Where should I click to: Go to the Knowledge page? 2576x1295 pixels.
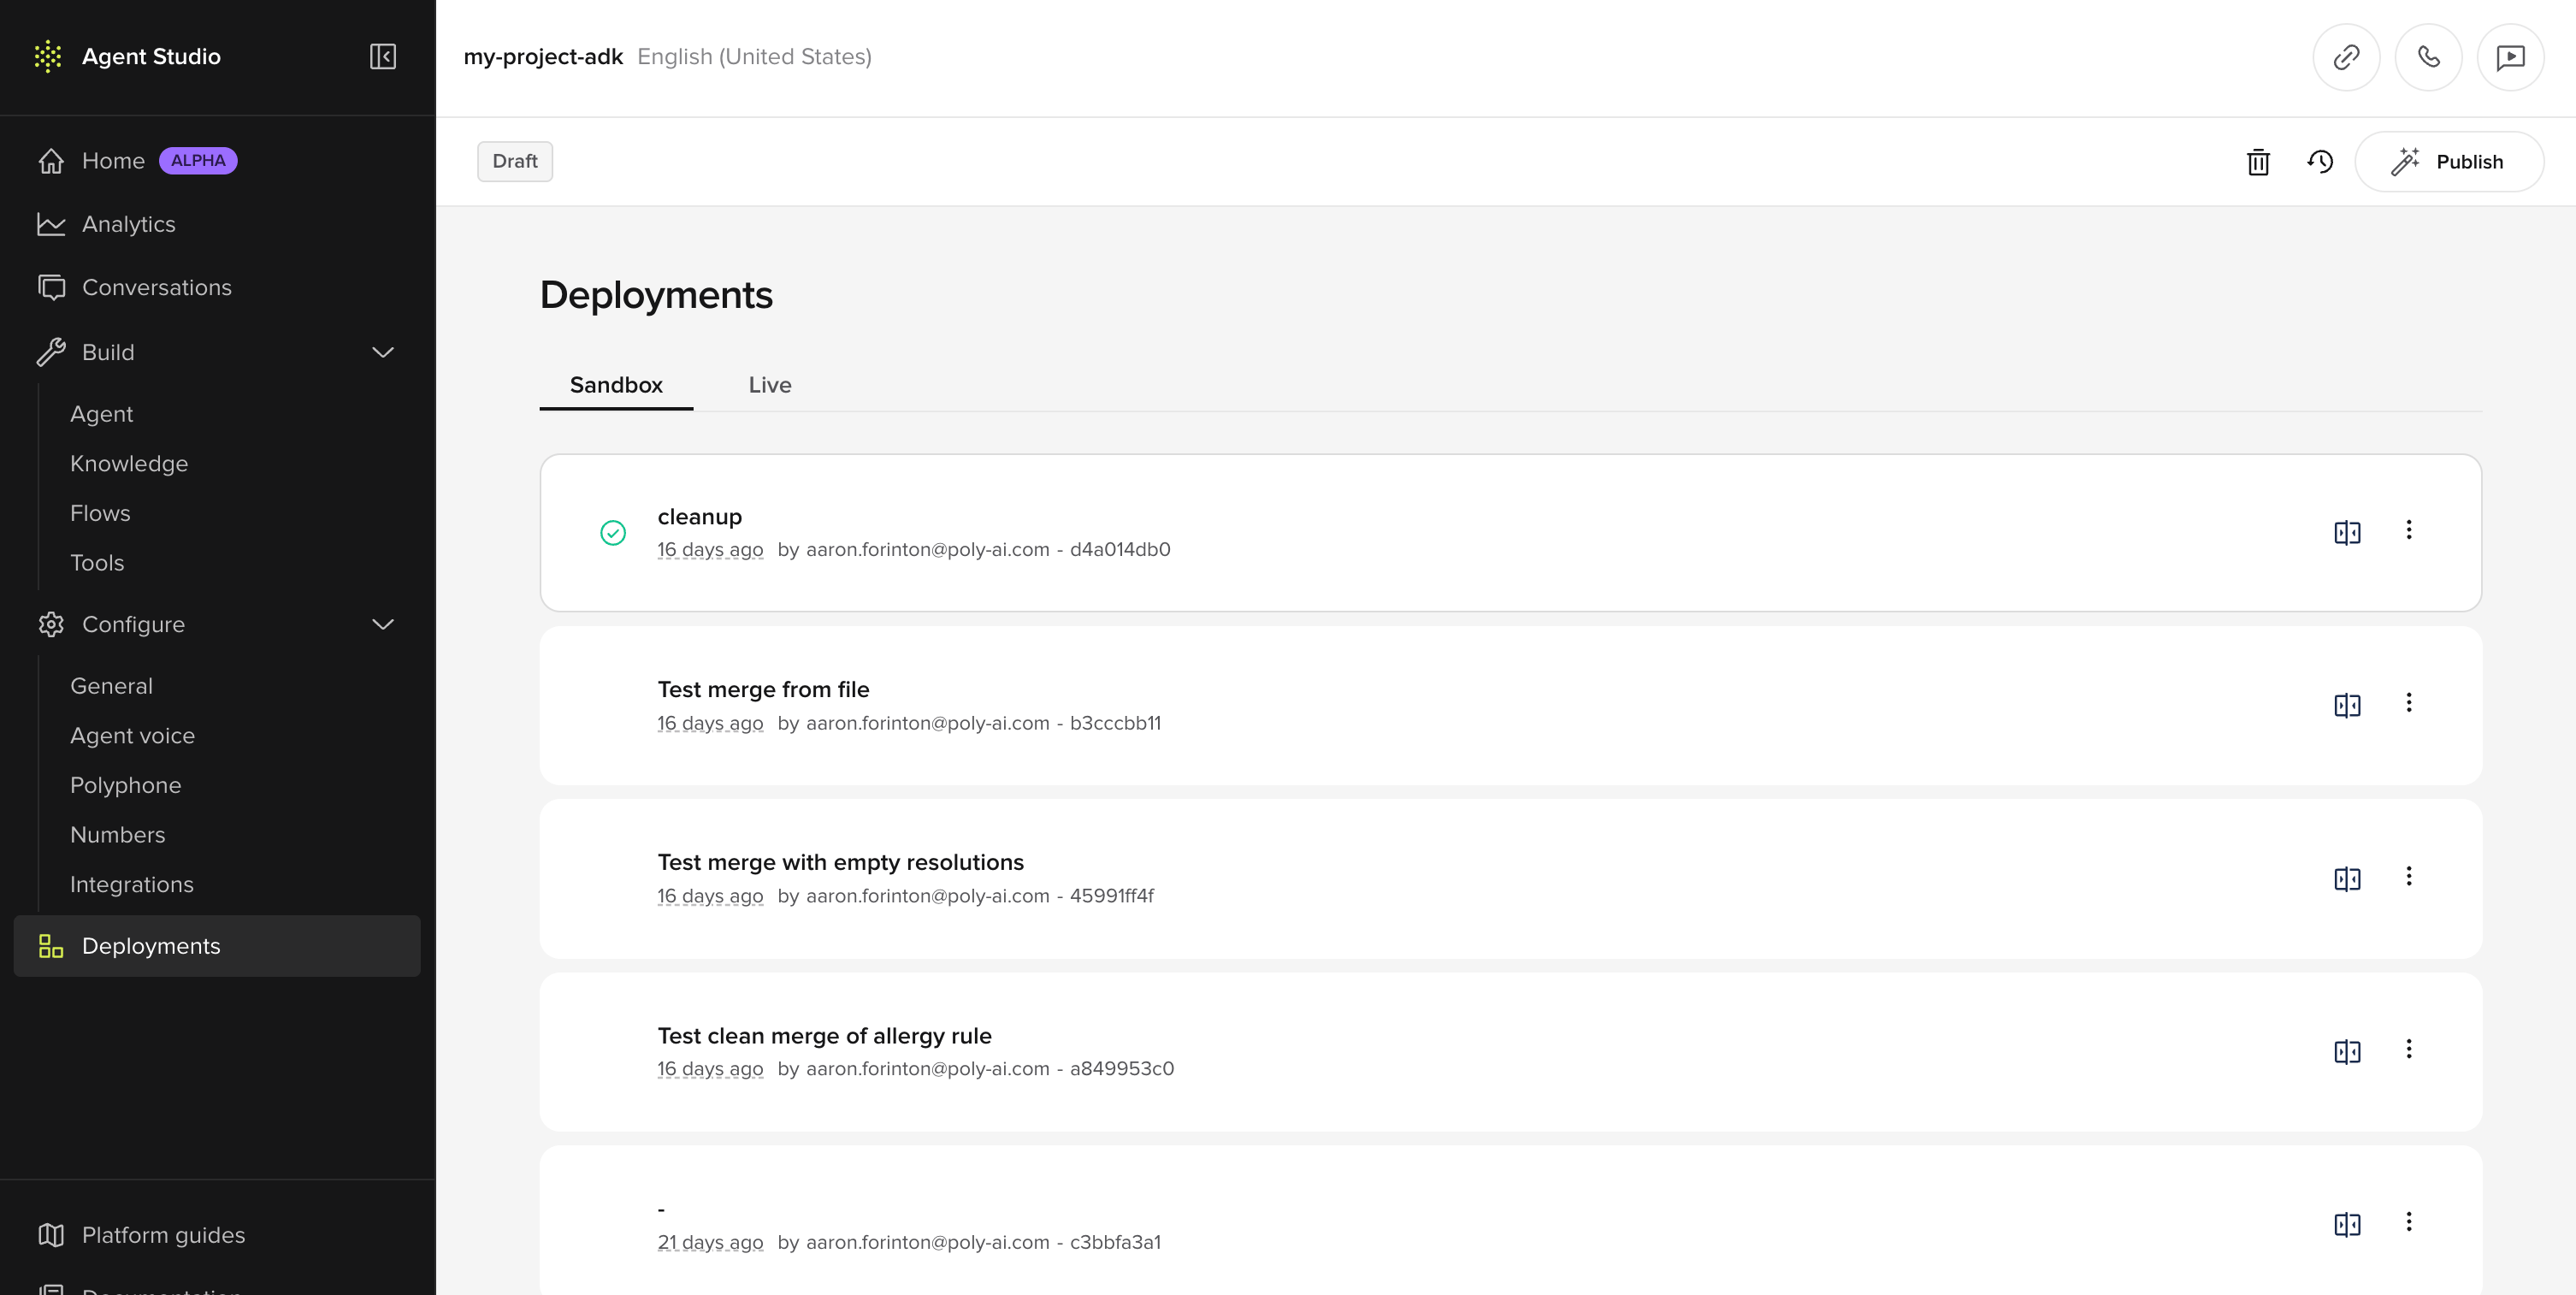(129, 464)
